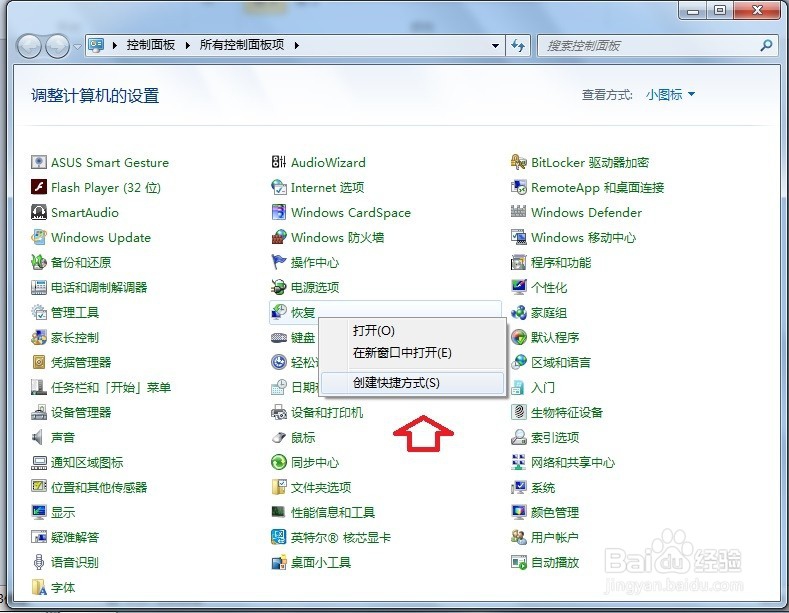Click the 控制面板 breadcrumb
Image resolution: width=789 pixels, height=613 pixels.
point(151,45)
